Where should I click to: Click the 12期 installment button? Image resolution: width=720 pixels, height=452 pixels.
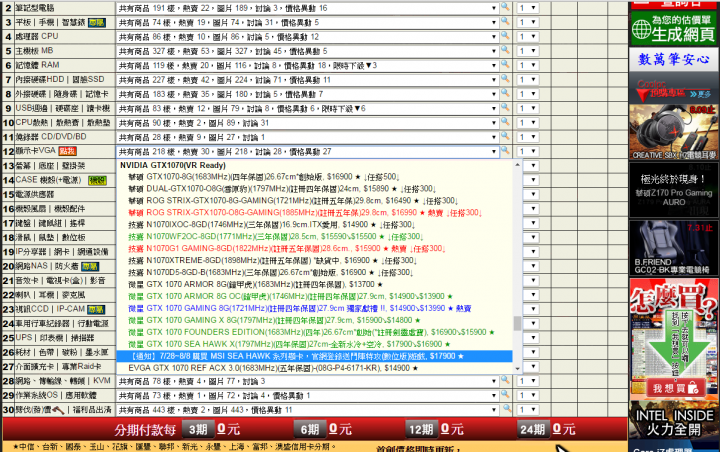[x=422, y=429]
